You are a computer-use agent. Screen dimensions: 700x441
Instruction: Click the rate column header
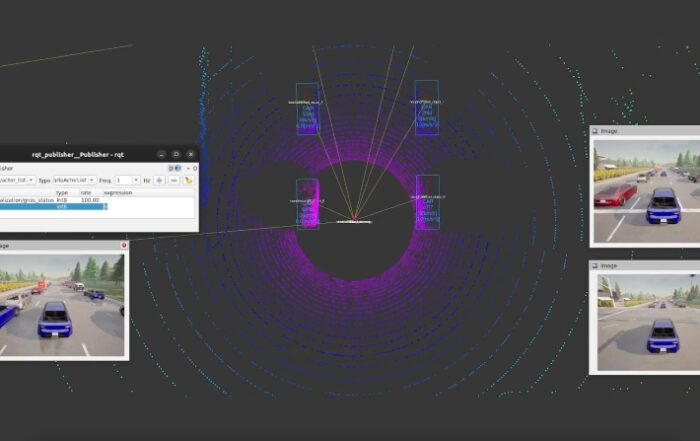[86, 193]
